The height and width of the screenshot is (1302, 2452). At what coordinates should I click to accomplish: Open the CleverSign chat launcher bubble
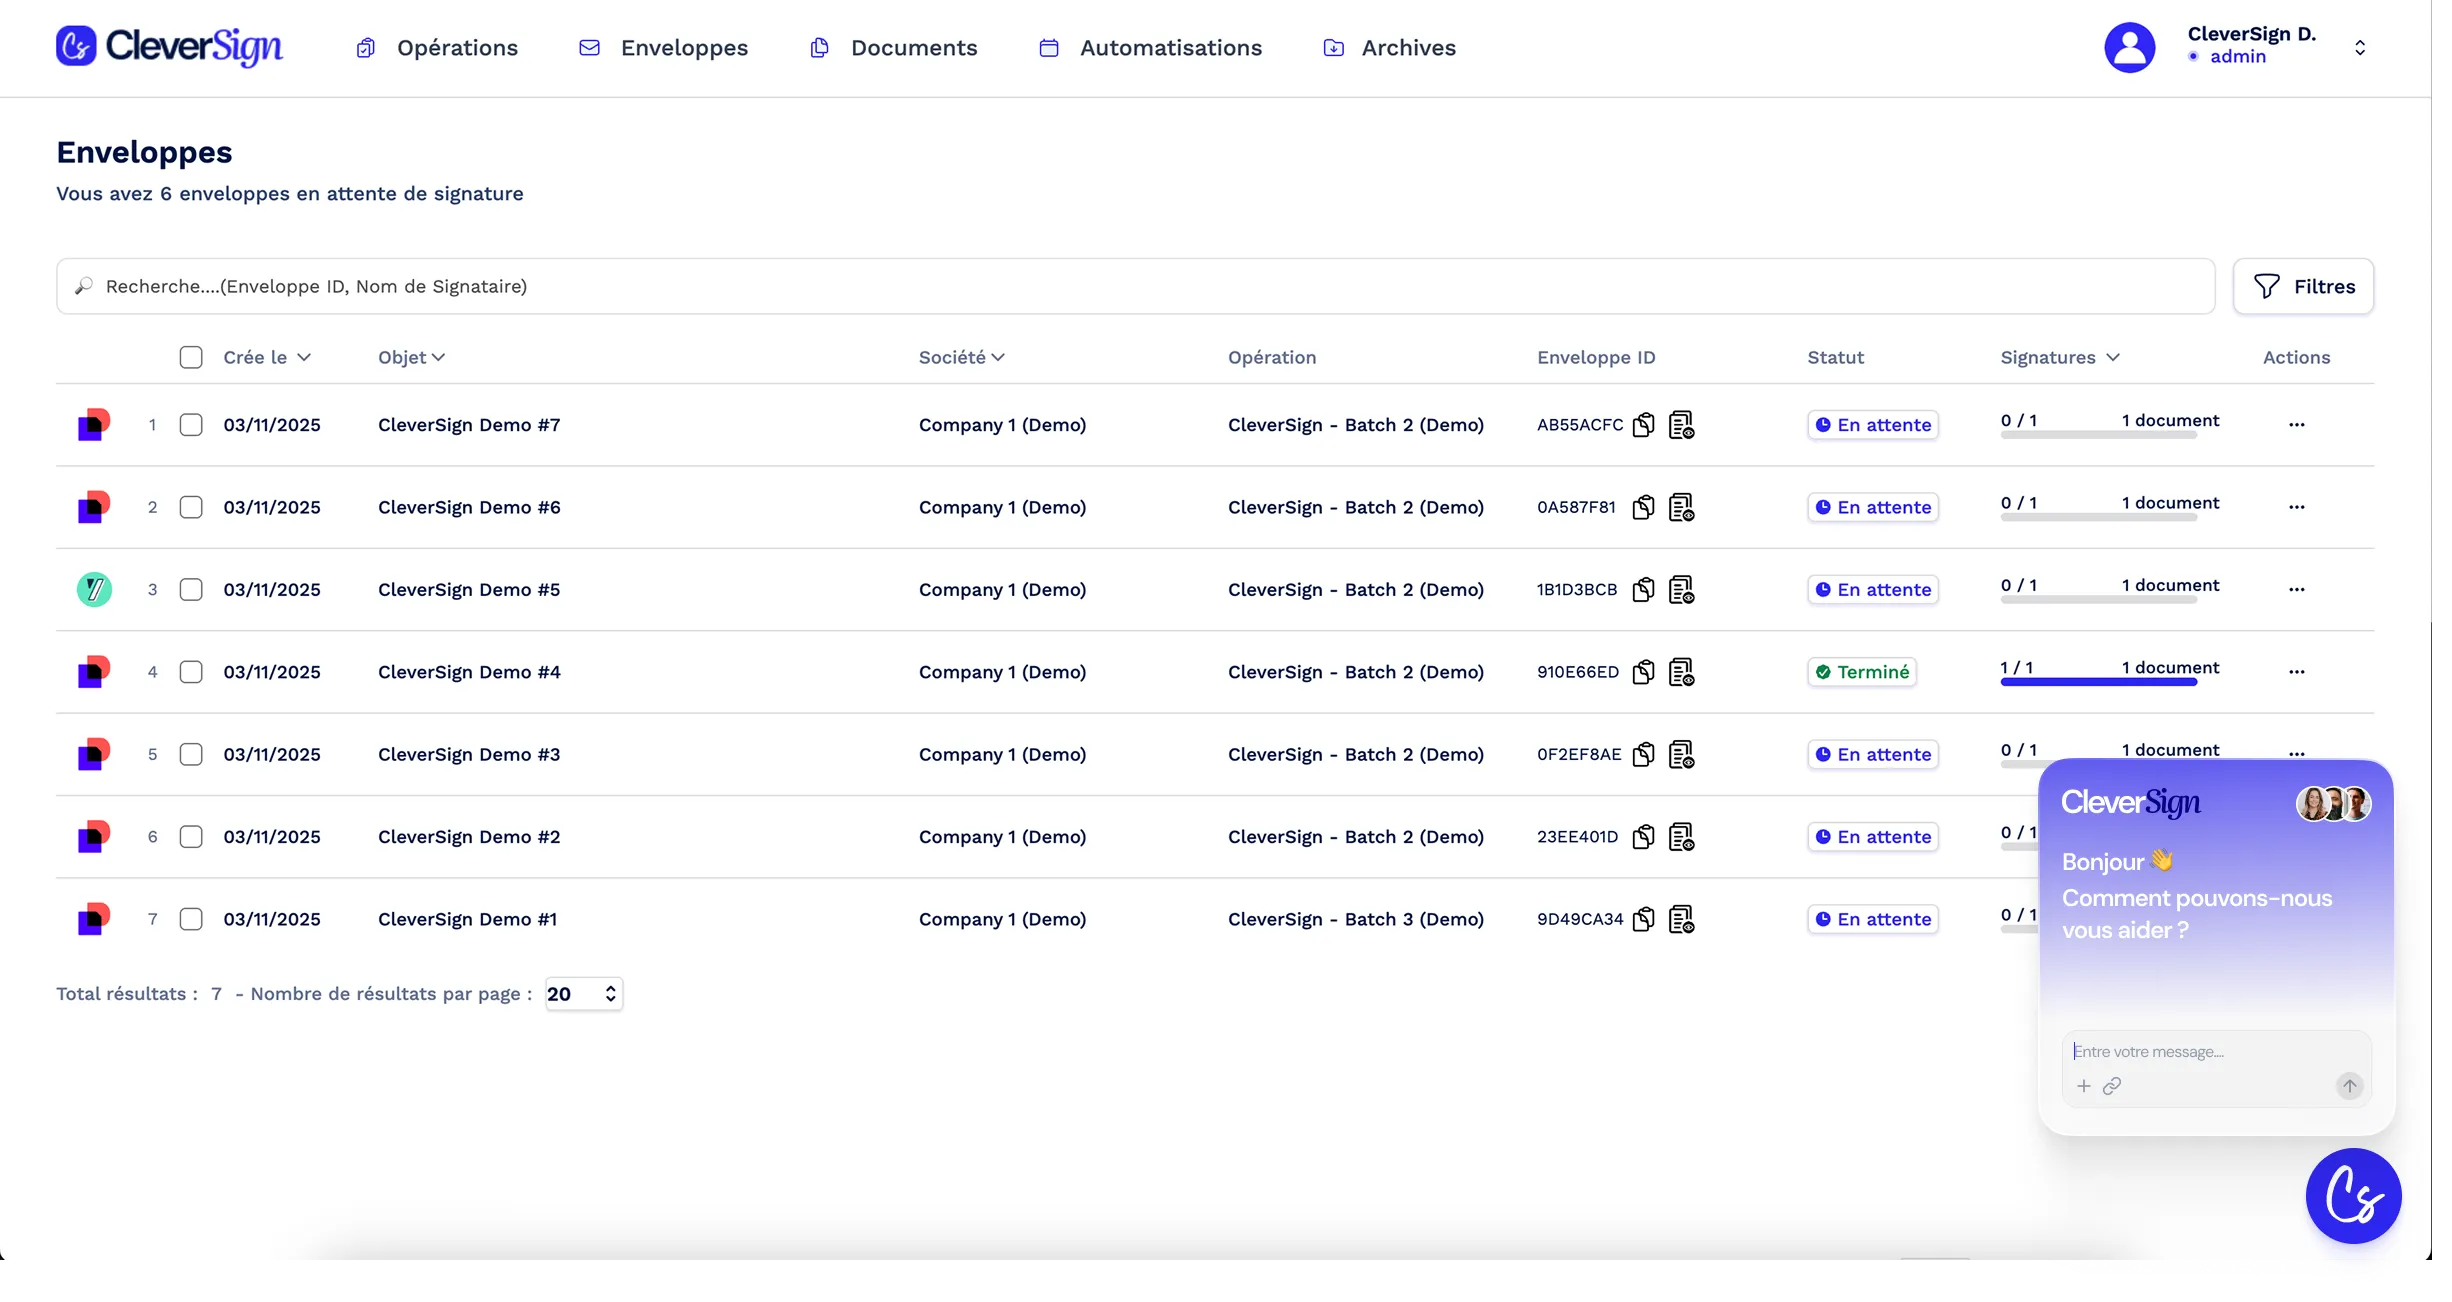[2352, 1195]
